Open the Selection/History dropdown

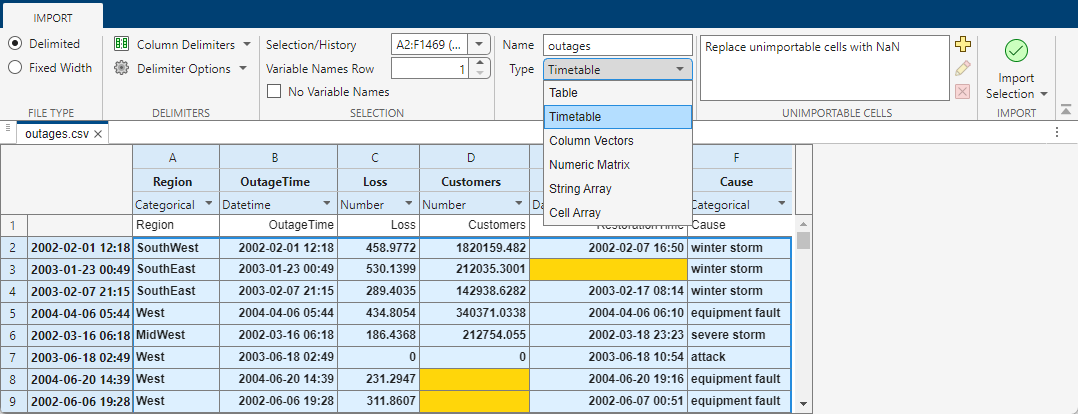pos(479,44)
